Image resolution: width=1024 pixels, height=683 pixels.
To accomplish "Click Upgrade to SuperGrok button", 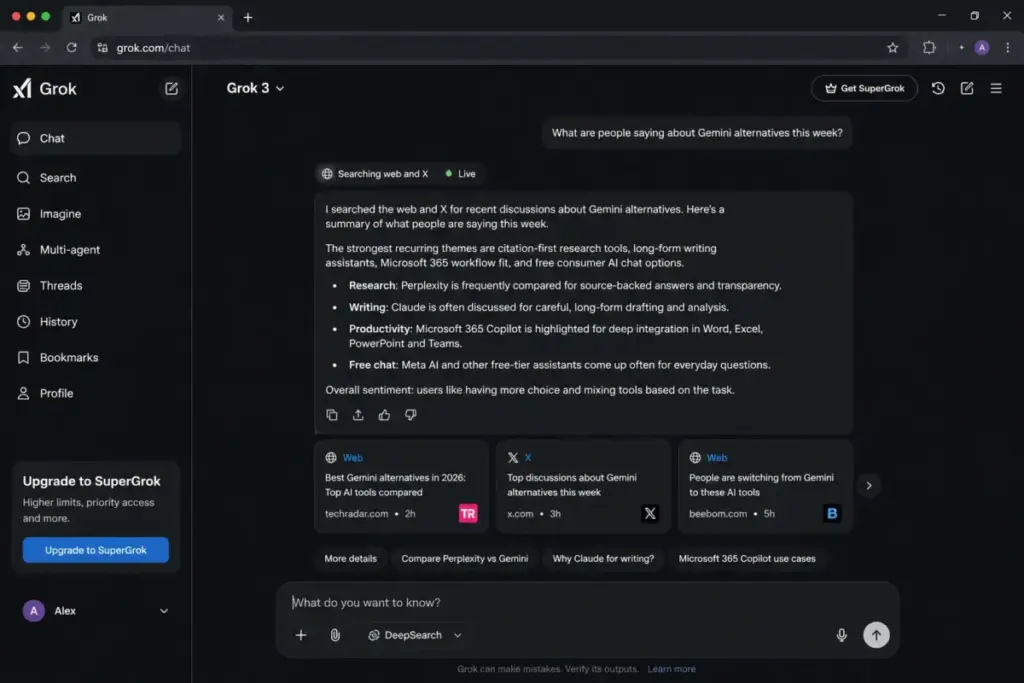I will (95, 550).
